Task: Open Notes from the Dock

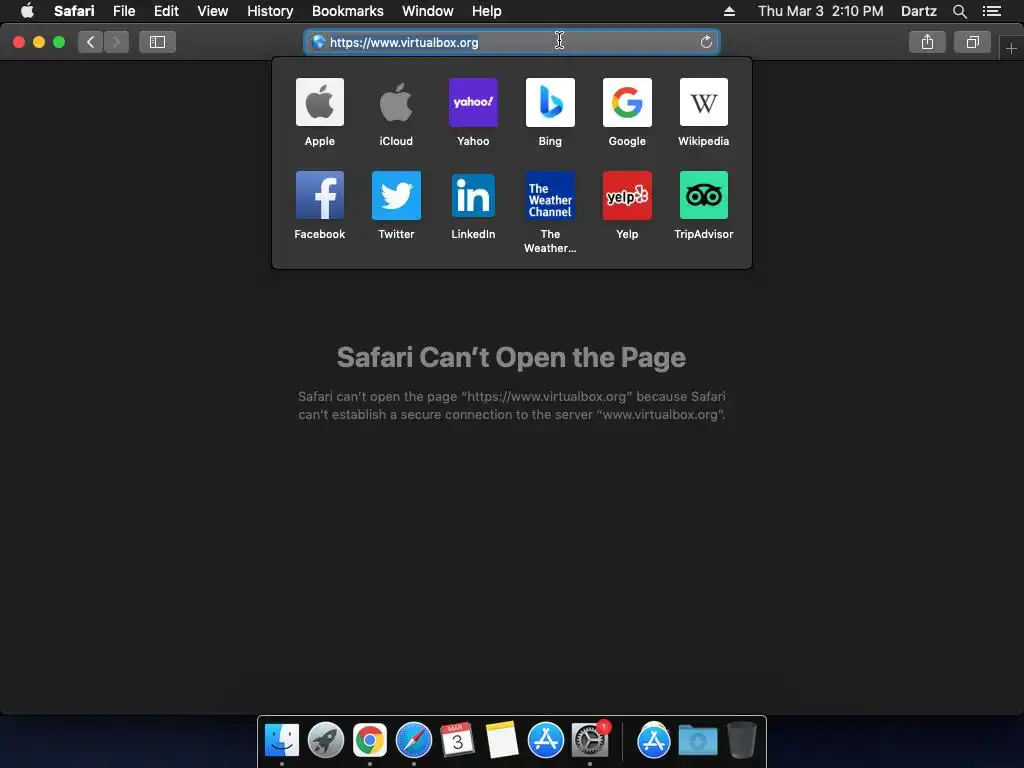Action: click(502, 741)
